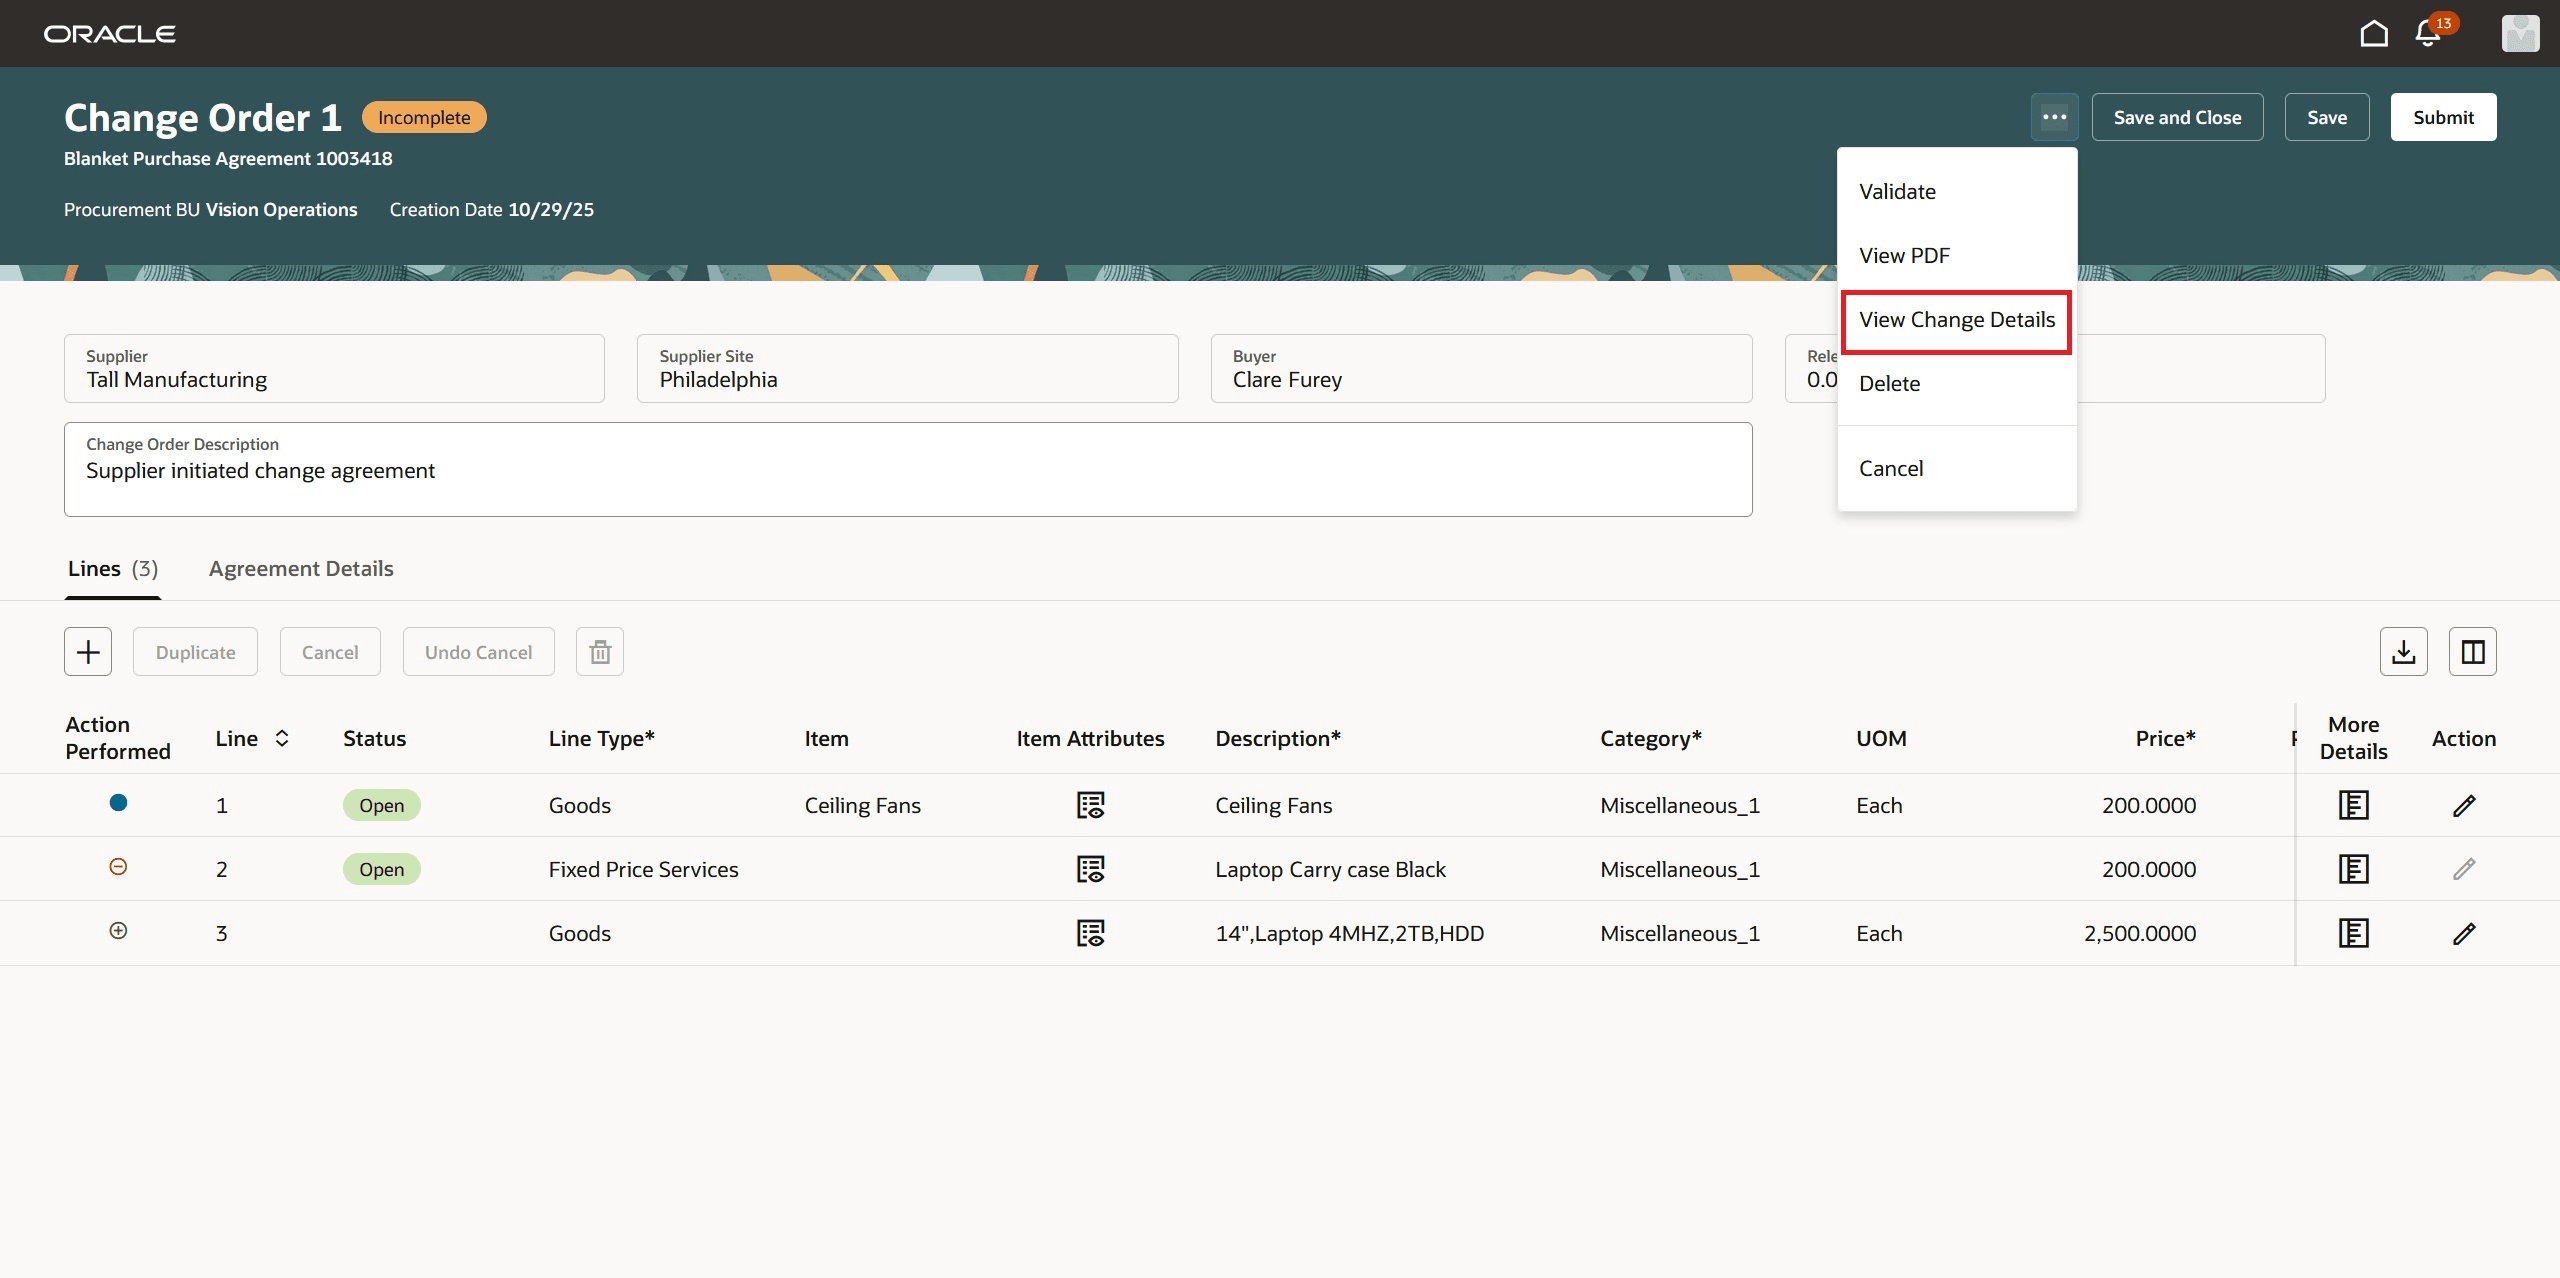Click the Submit button
2560x1278 pixels.
pyautogui.click(x=2443, y=116)
